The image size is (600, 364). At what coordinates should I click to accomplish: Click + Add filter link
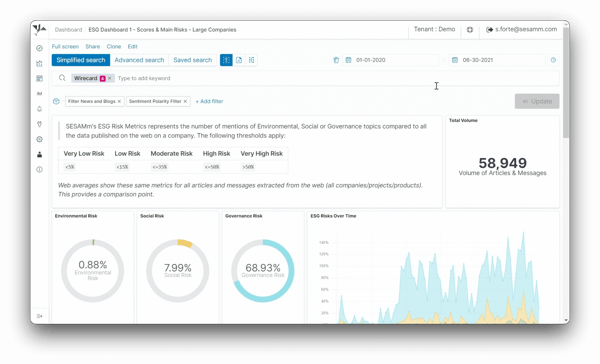pos(209,101)
